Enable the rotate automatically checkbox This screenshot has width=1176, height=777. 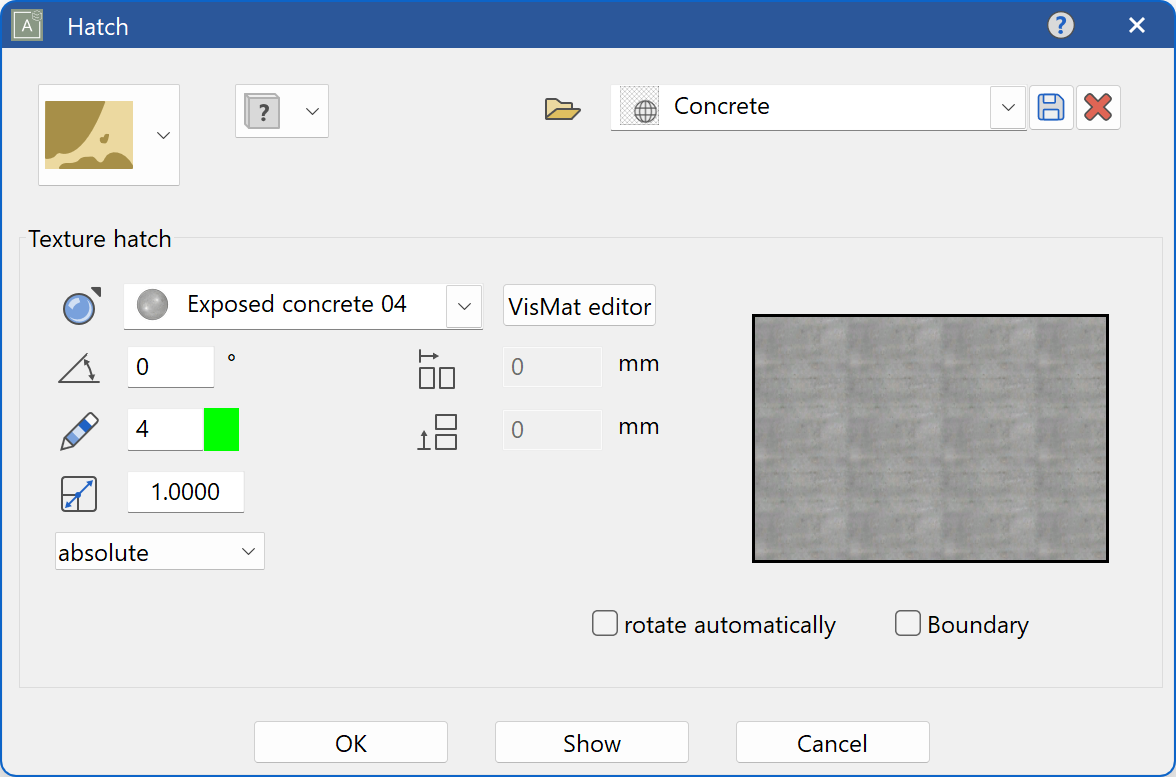pos(604,624)
